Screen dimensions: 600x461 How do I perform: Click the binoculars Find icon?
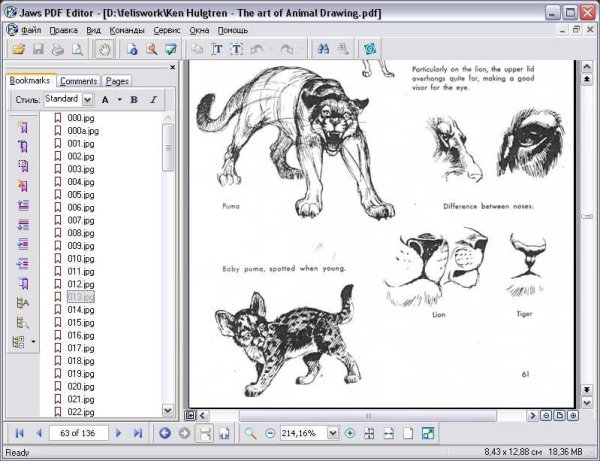coord(323,48)
